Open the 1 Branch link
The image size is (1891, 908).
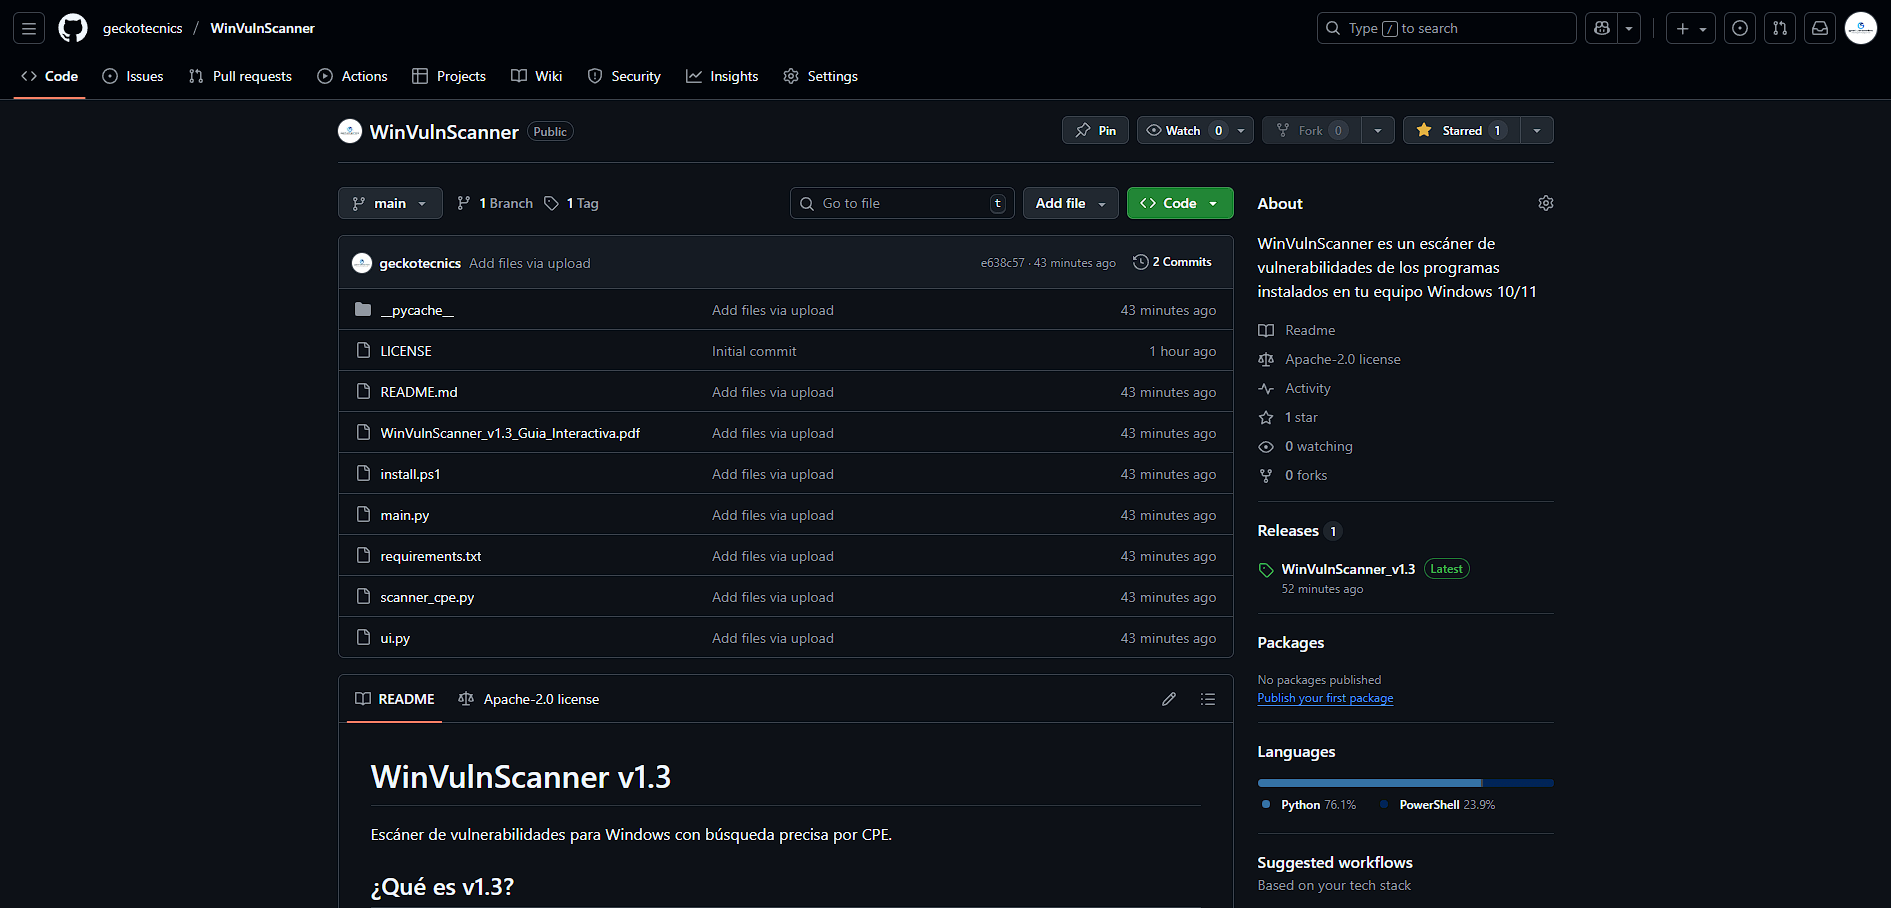pos(495,203)
